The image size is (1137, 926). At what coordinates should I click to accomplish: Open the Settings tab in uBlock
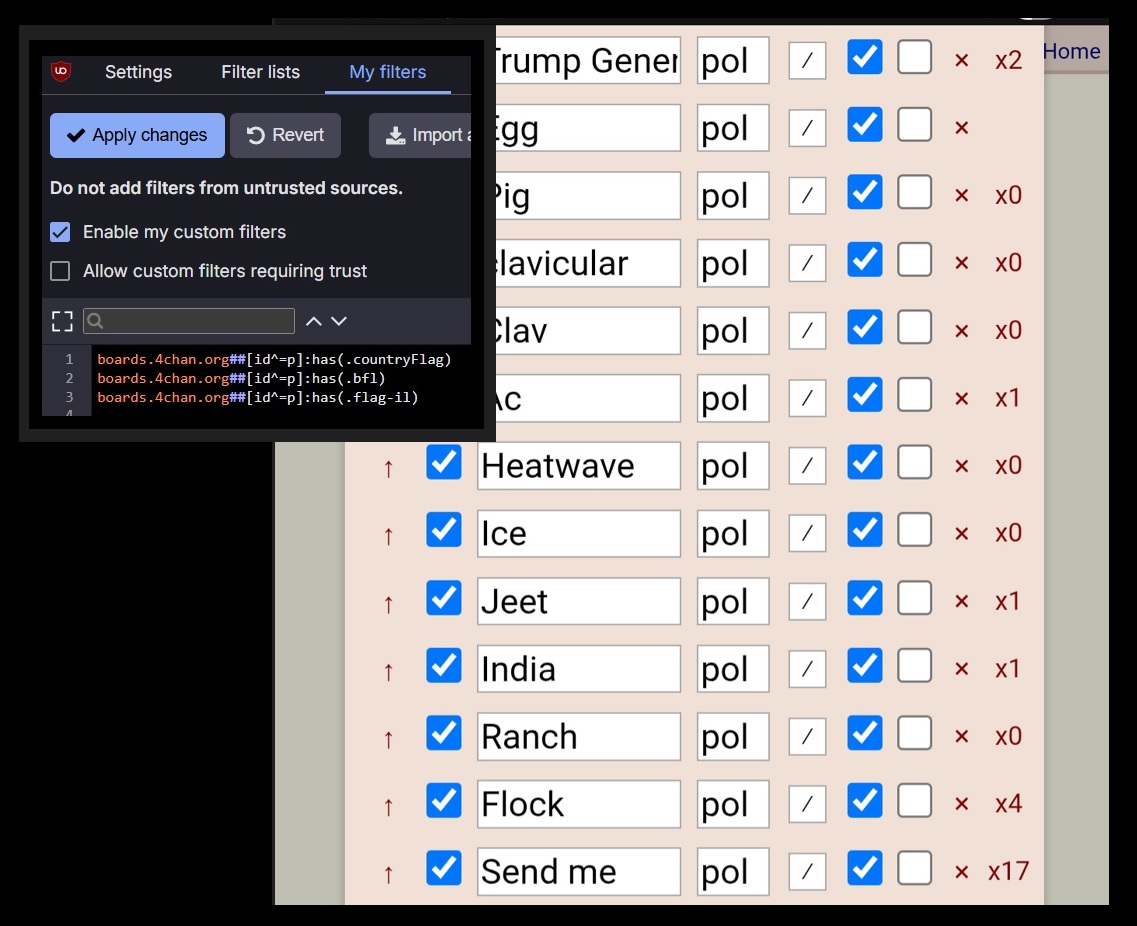(x=138, y=72)
